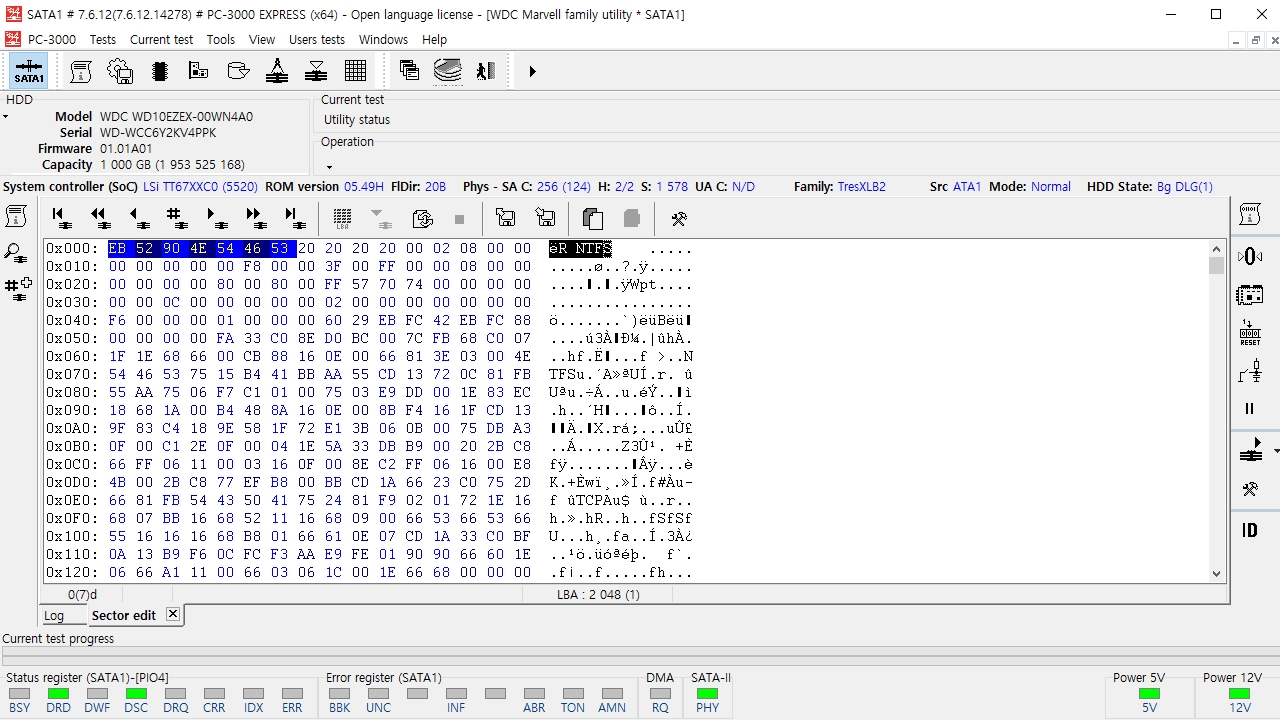Click the power switch icon in right sidebar

(1250, 372)
